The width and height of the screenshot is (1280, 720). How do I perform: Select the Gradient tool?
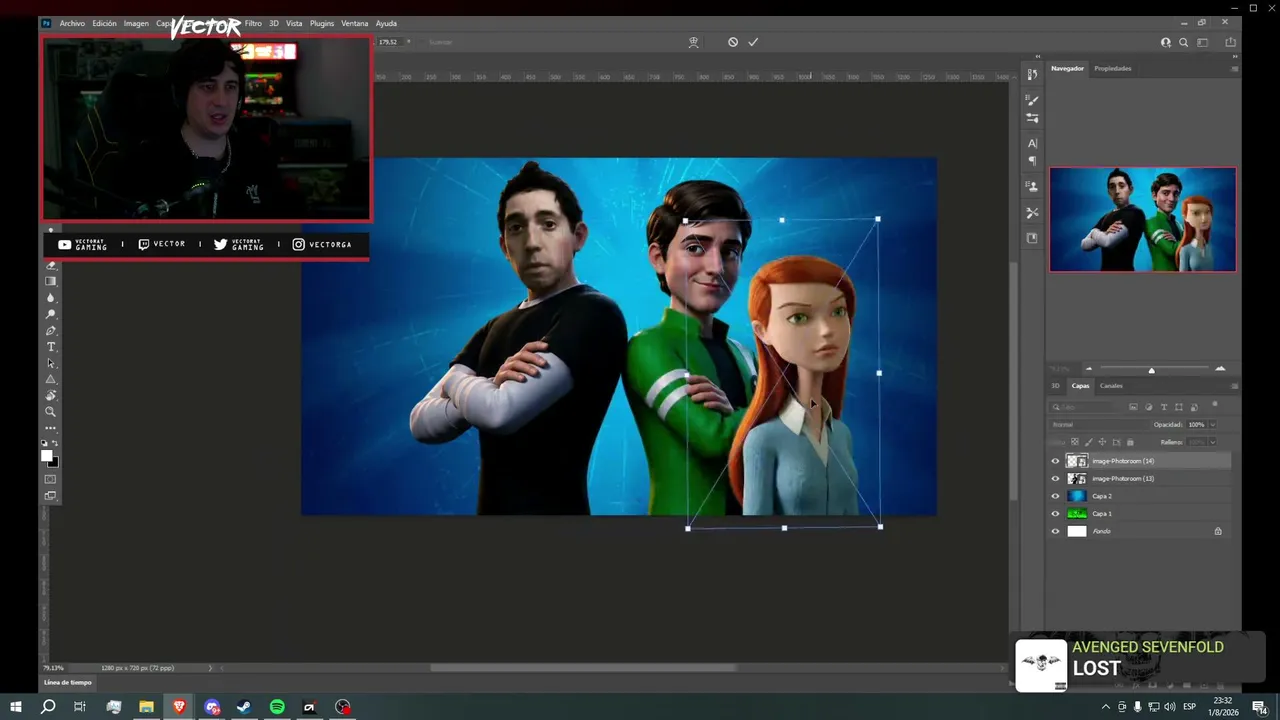tap(52, 282)
